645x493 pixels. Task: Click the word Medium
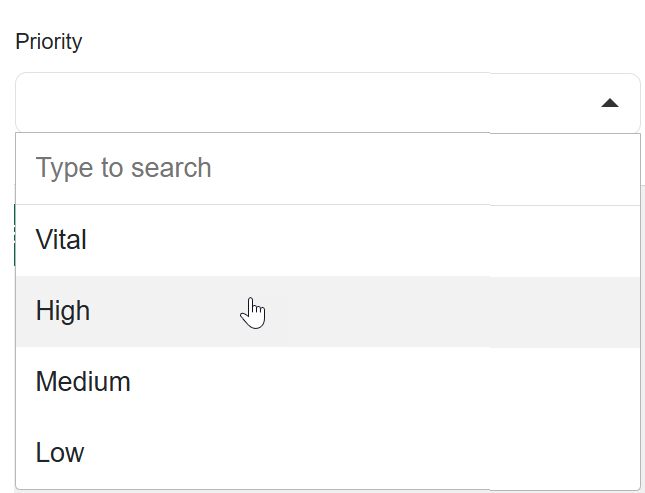pyautogui.click(x=83, y=381)
